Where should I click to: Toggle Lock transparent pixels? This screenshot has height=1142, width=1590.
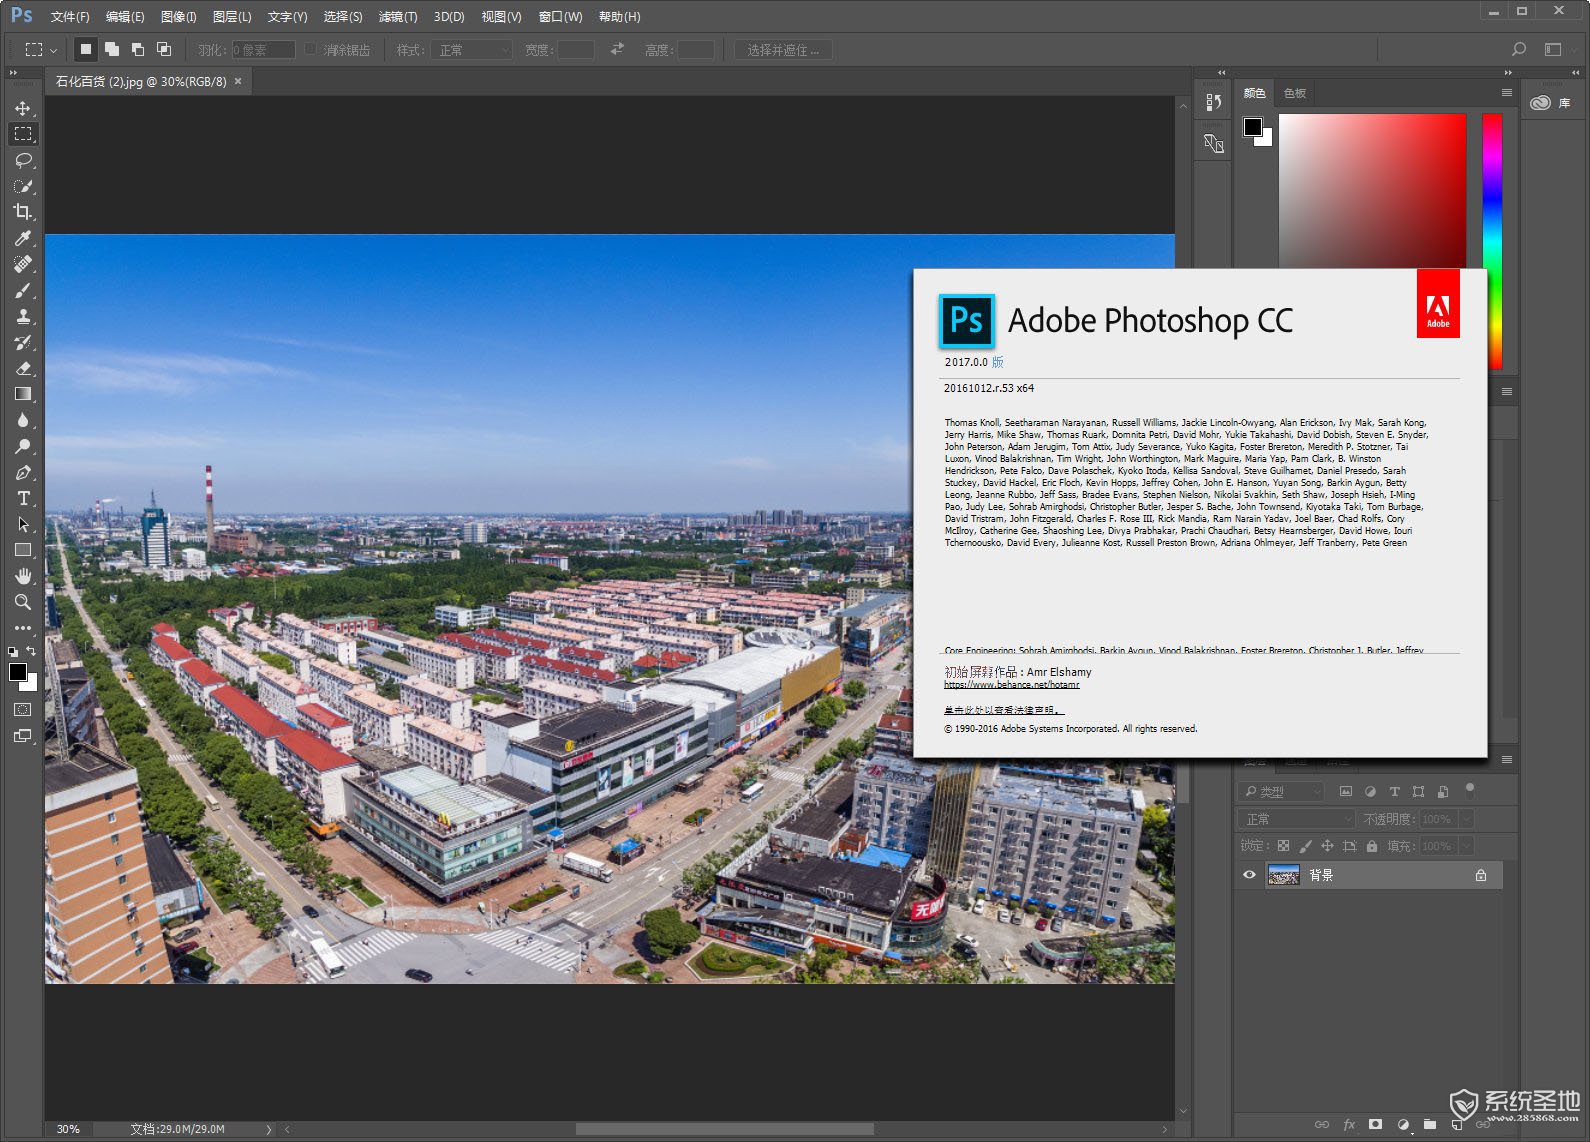pos(1283,846)
